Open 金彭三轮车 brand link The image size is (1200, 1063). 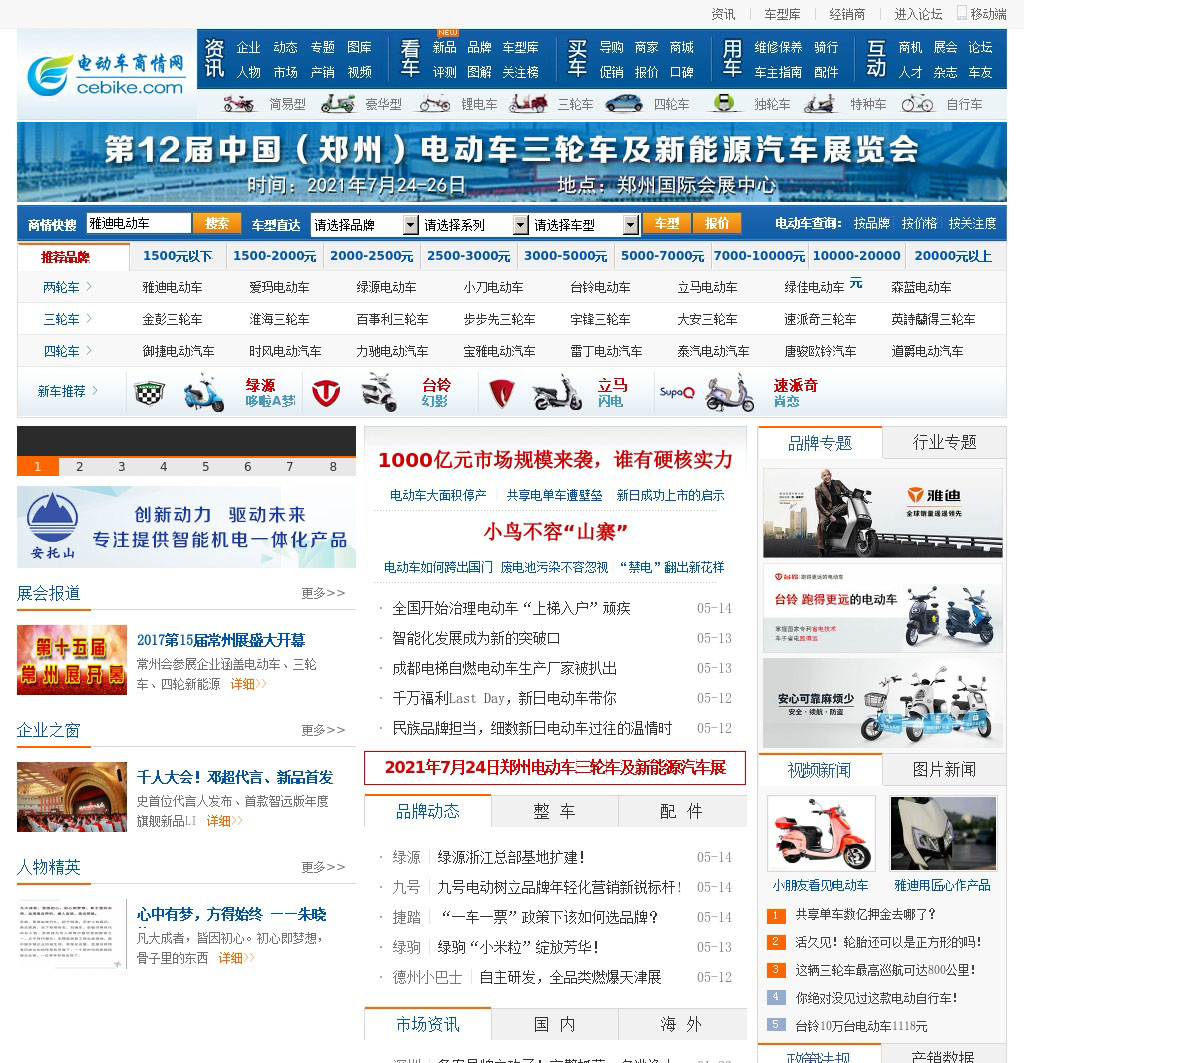click(172, 319)
